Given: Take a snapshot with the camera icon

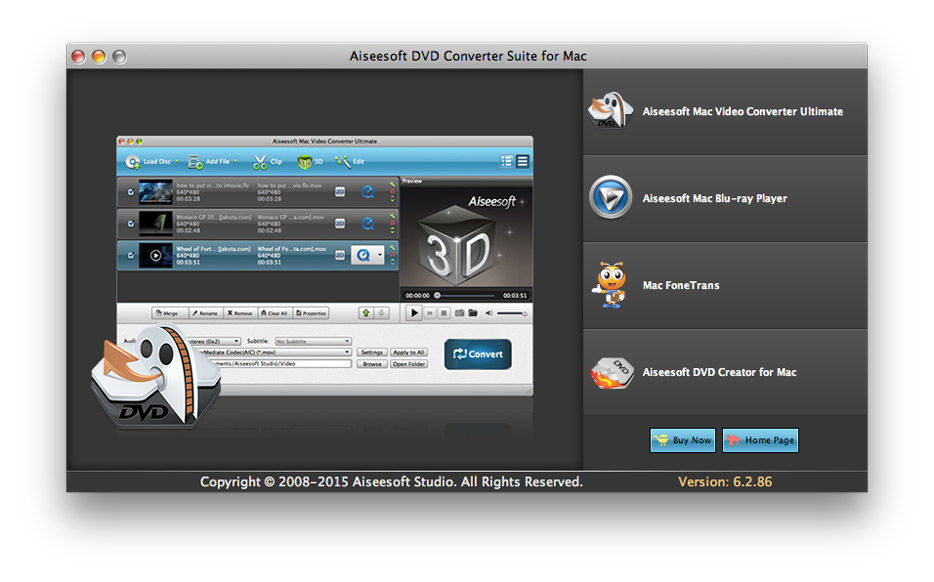Looking at the screenshot, I should (x=459, y=313).
